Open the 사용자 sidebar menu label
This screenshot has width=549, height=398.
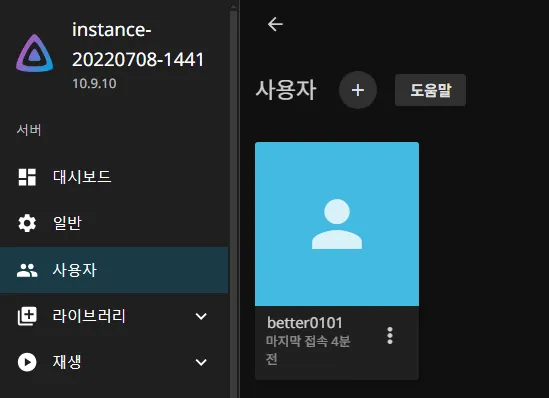[75, 270]
